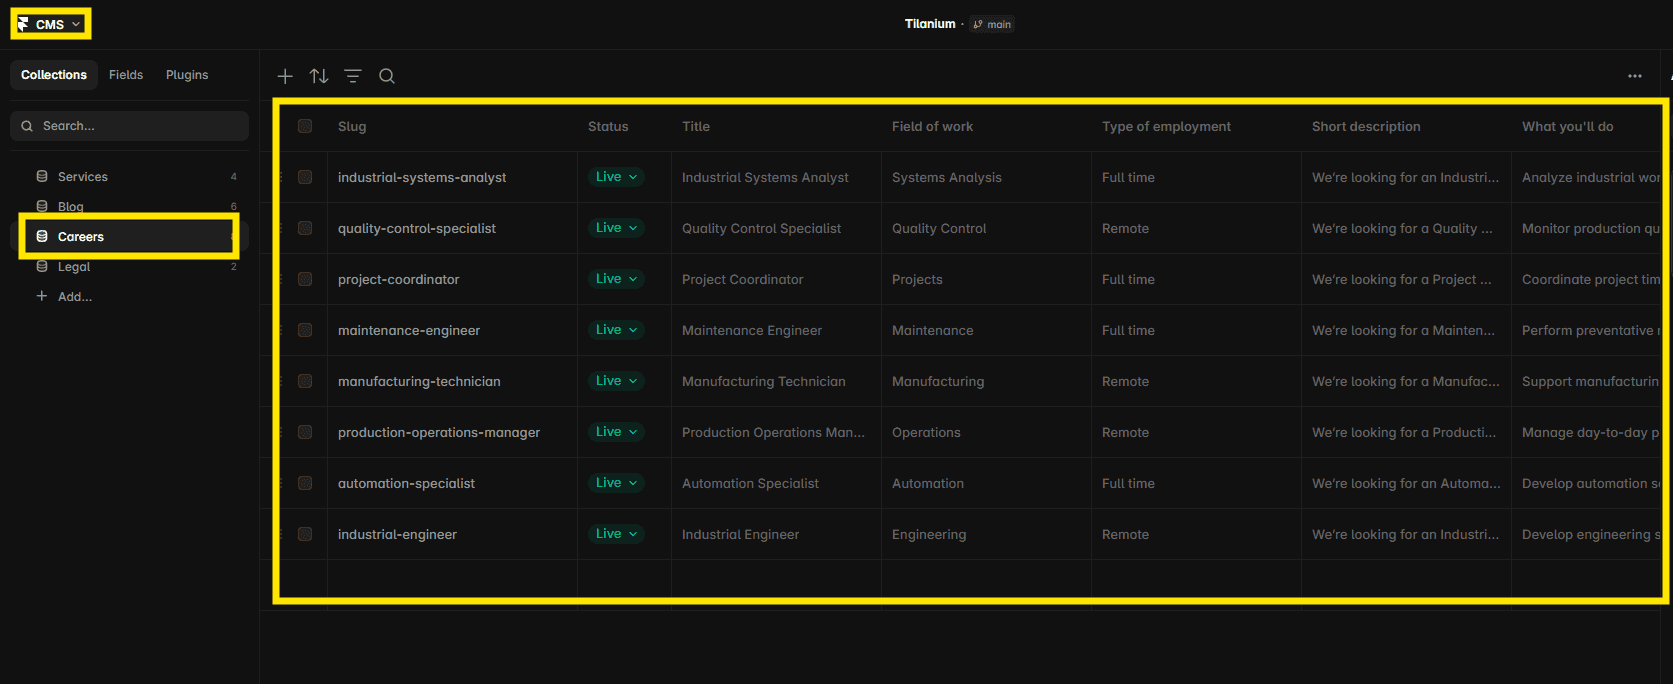Click the Title column header
This screenshot has height=684, width=1673.
(696, 126)
